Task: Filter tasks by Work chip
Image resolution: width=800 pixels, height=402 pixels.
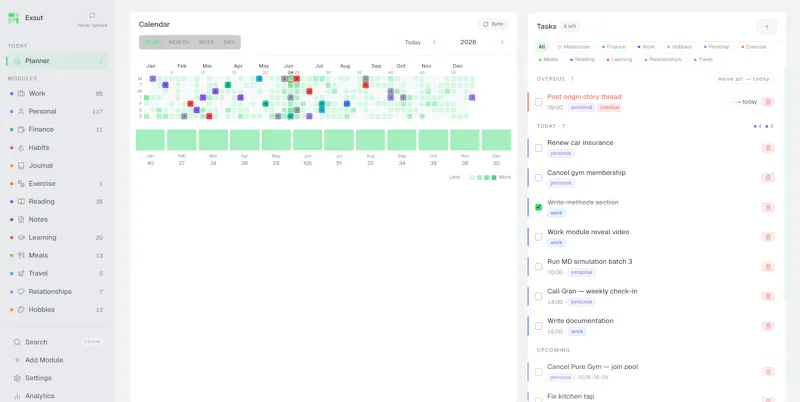Action: 646,47
